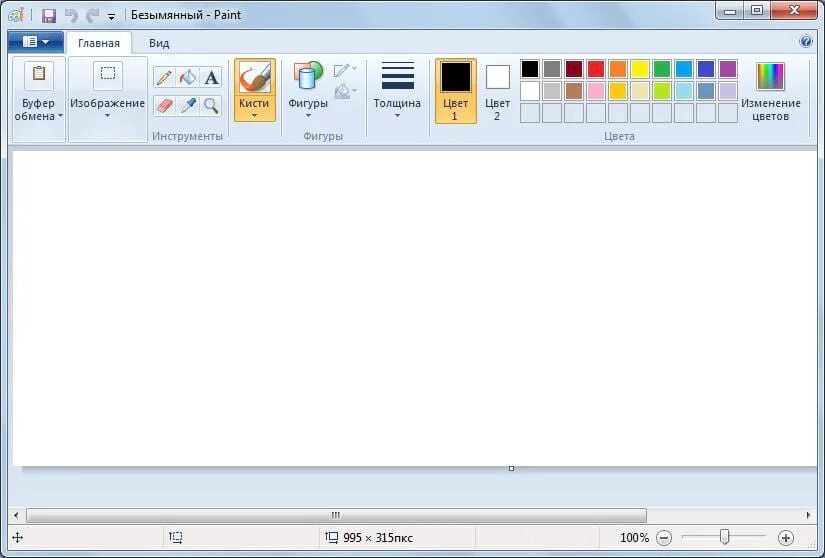This screenshot has width=825, height=558.
Task: Switch to the Вид tab
Action: (x=159, y=43)
